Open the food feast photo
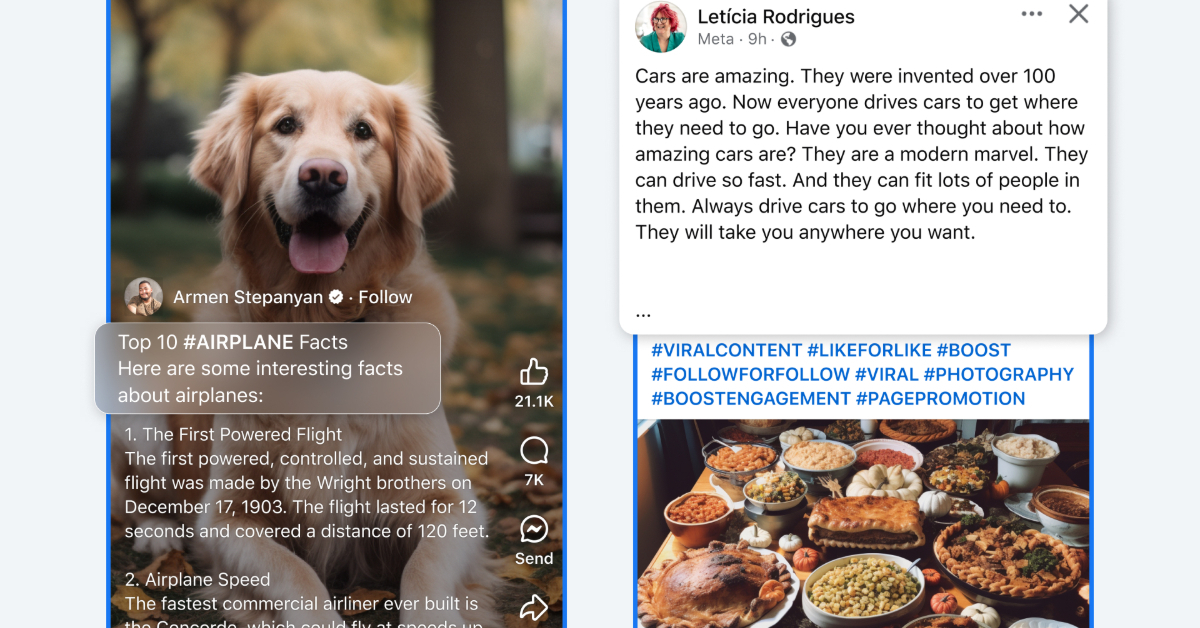Image resolution: width=1200 pixels, height=628 pixels. [863, 524]
